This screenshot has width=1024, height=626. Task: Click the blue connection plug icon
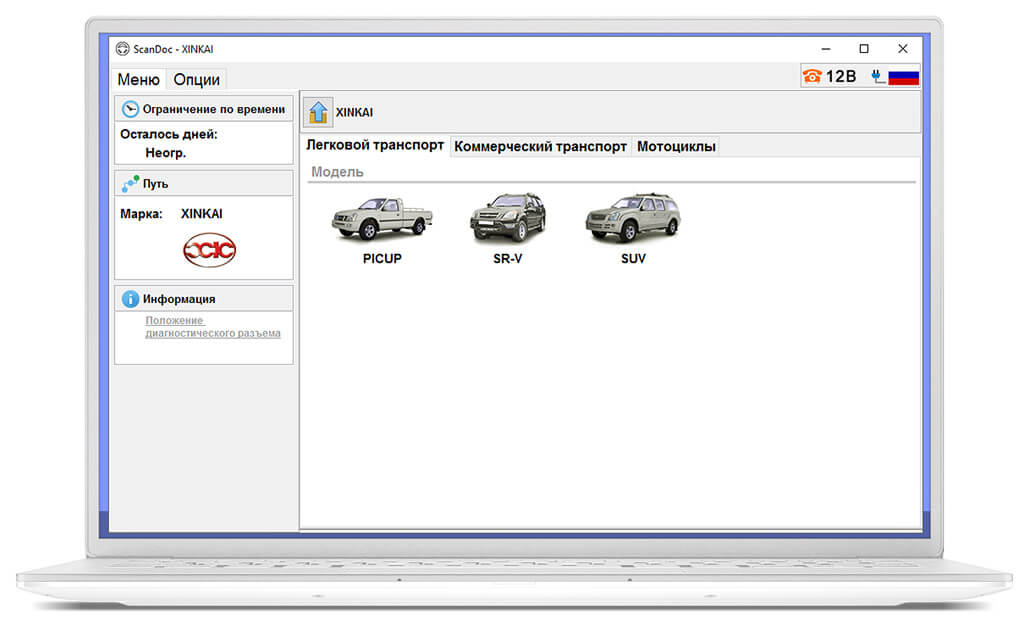coord(878,76)
